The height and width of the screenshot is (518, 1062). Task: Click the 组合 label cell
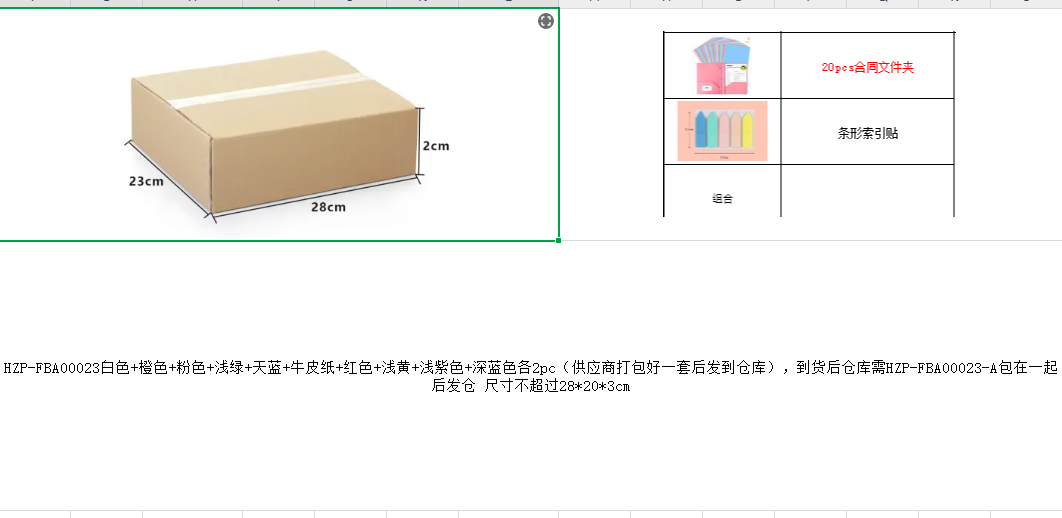coord(723,198)
